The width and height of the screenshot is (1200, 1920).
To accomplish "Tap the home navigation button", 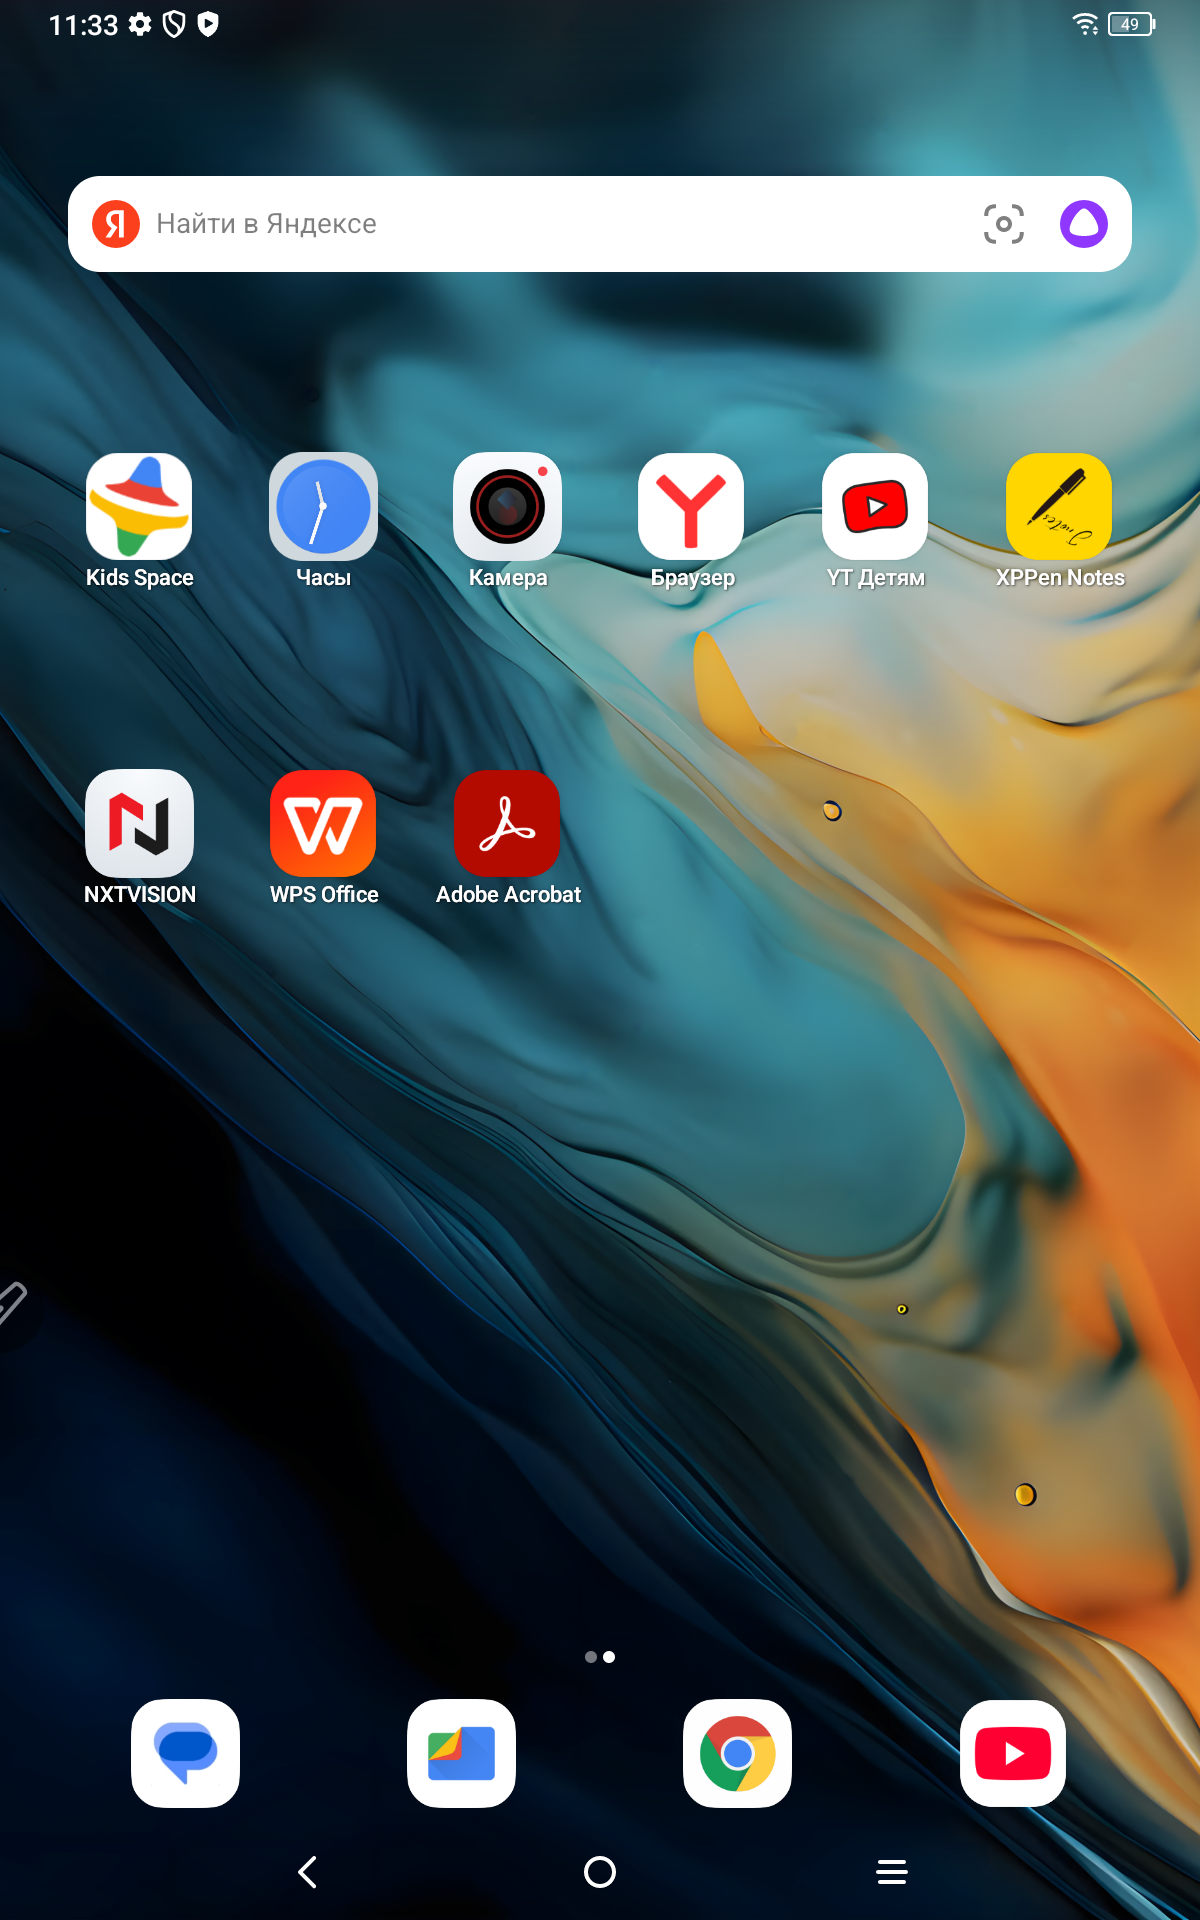I will [x=600, y=1872].
